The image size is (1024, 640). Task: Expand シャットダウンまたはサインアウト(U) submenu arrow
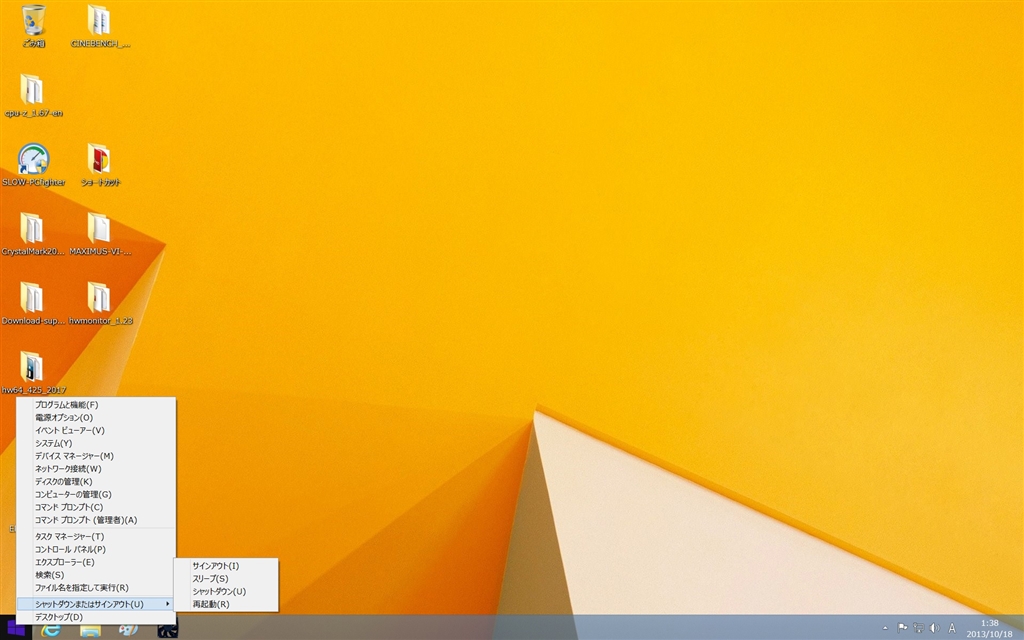tap(167, 604)
